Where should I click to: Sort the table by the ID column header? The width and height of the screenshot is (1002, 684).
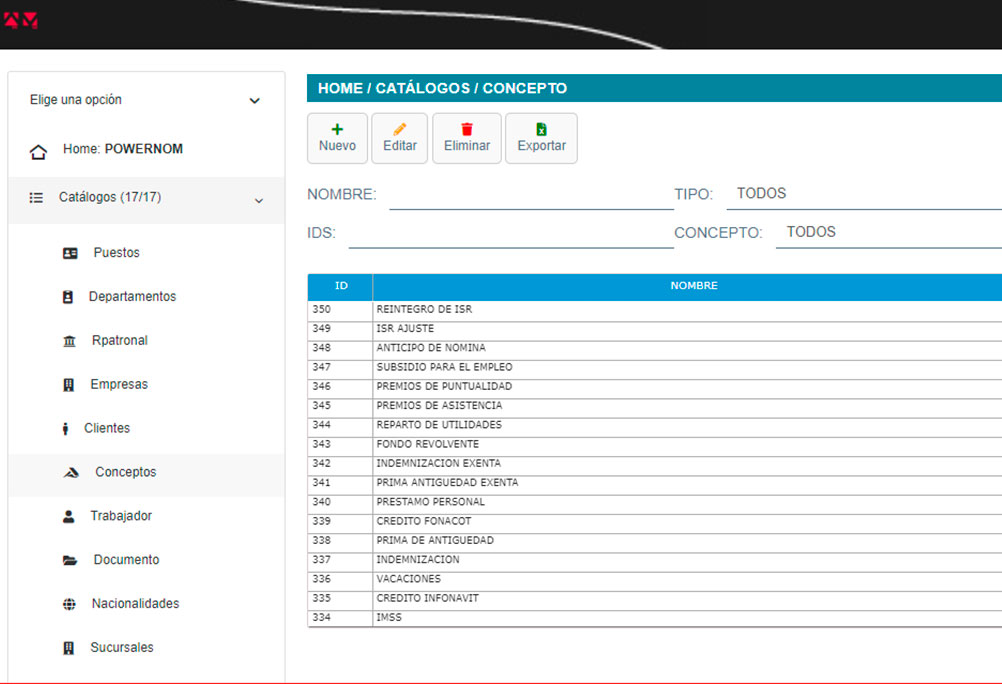coord(341,286)
